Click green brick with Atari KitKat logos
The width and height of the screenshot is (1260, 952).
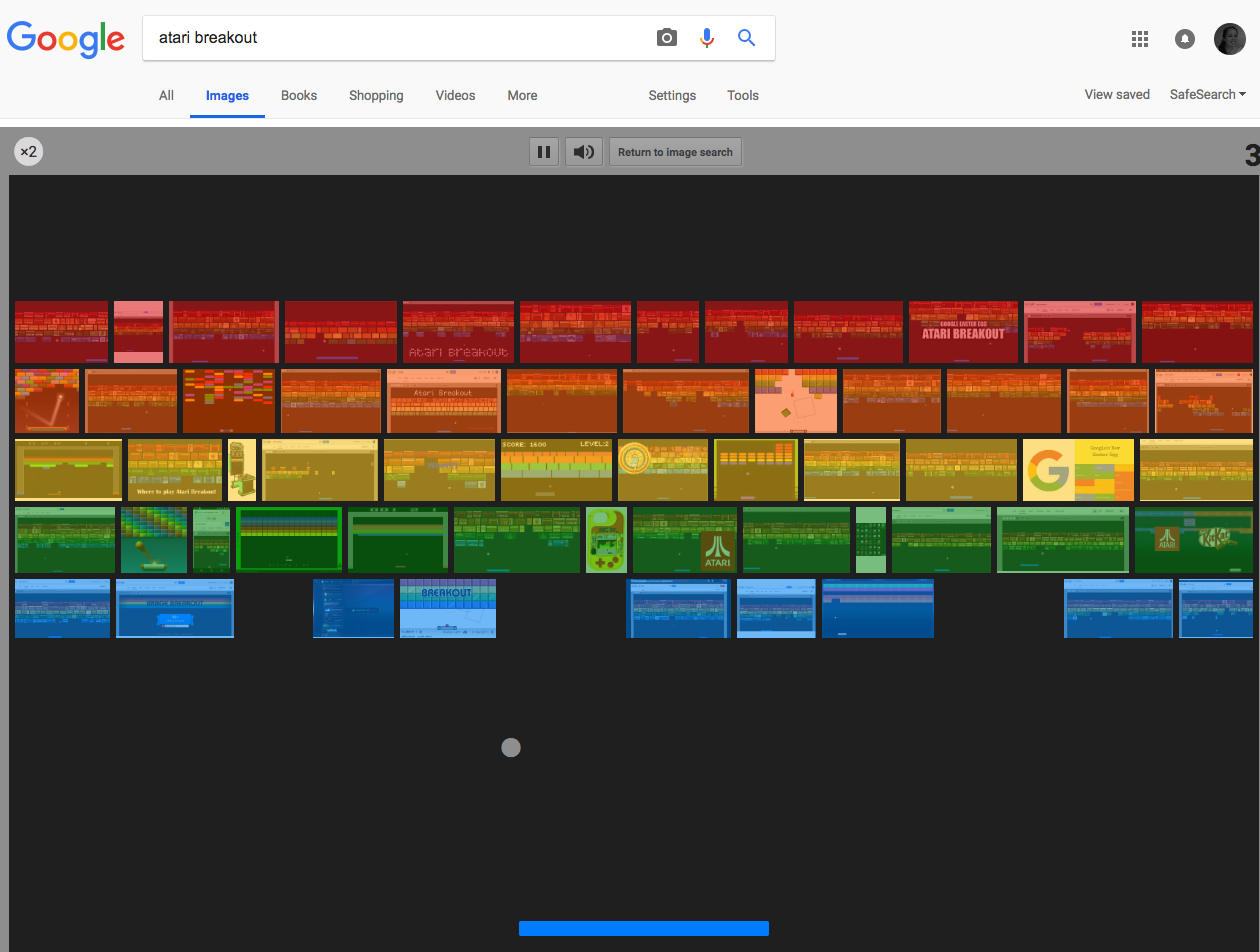pos(1194,540)
